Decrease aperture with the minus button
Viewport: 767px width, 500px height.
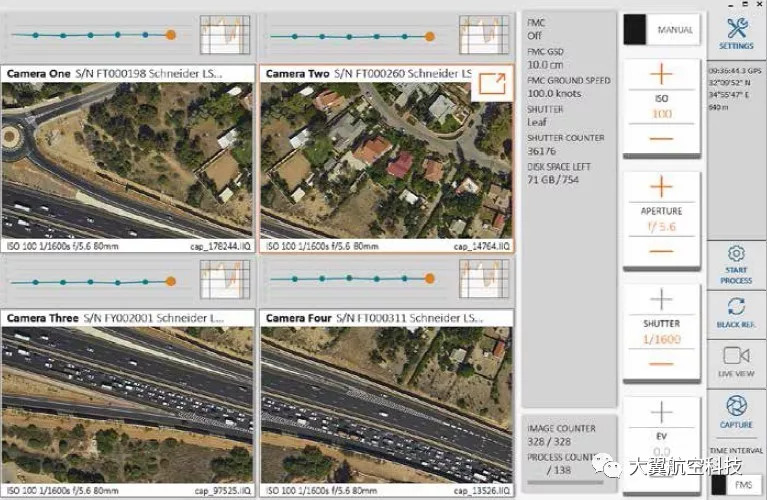[661, 250]
